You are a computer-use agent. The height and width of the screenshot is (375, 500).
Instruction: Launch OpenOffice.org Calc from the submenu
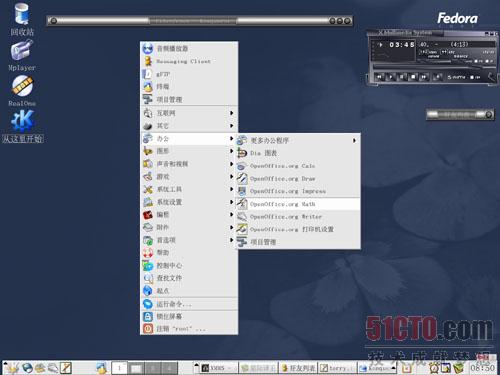[298, 166]
